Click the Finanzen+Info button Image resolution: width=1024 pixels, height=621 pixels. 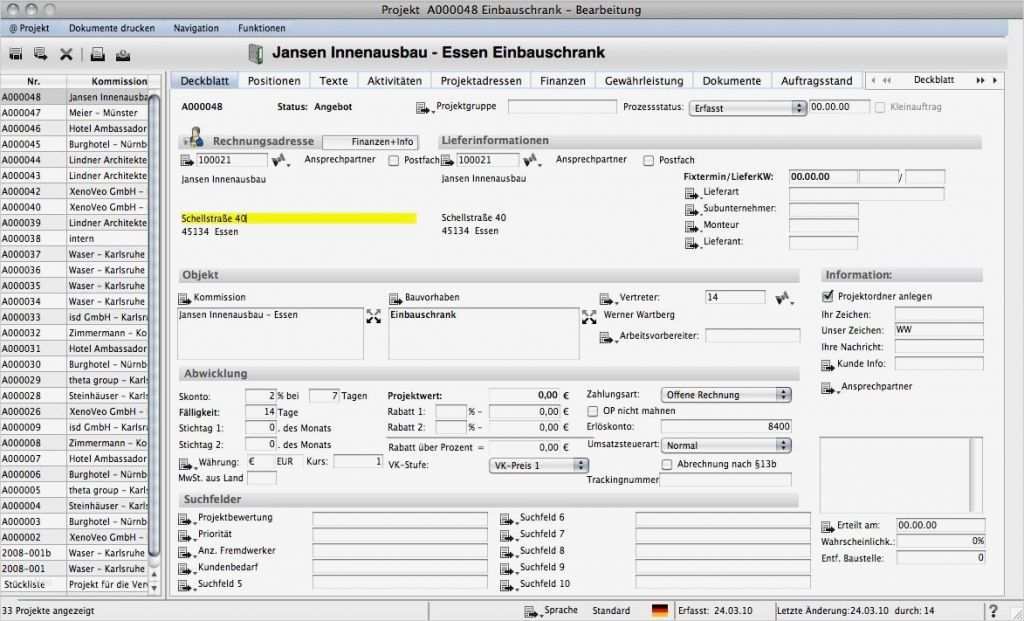[370, 142]
